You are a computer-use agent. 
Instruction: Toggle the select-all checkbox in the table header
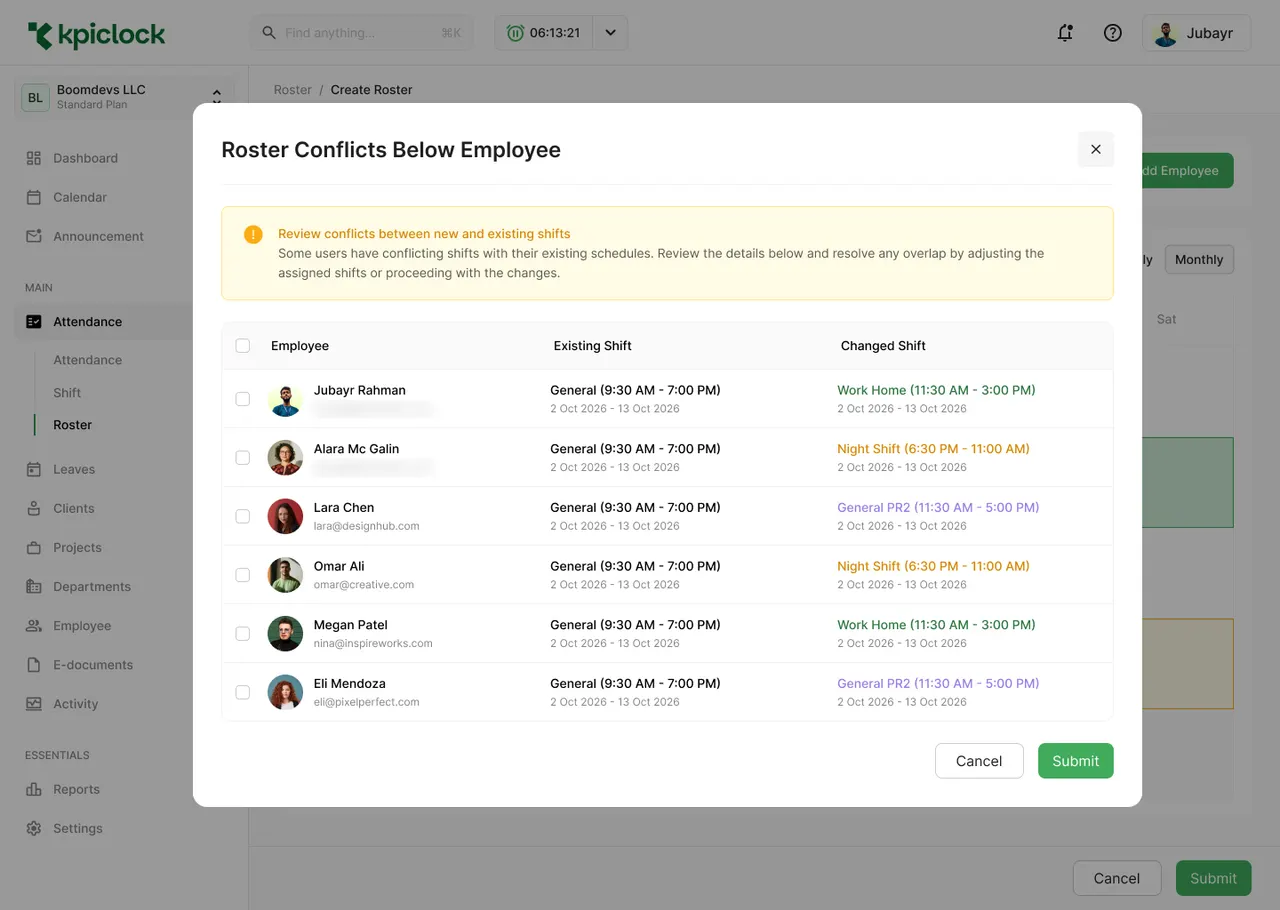243,346
